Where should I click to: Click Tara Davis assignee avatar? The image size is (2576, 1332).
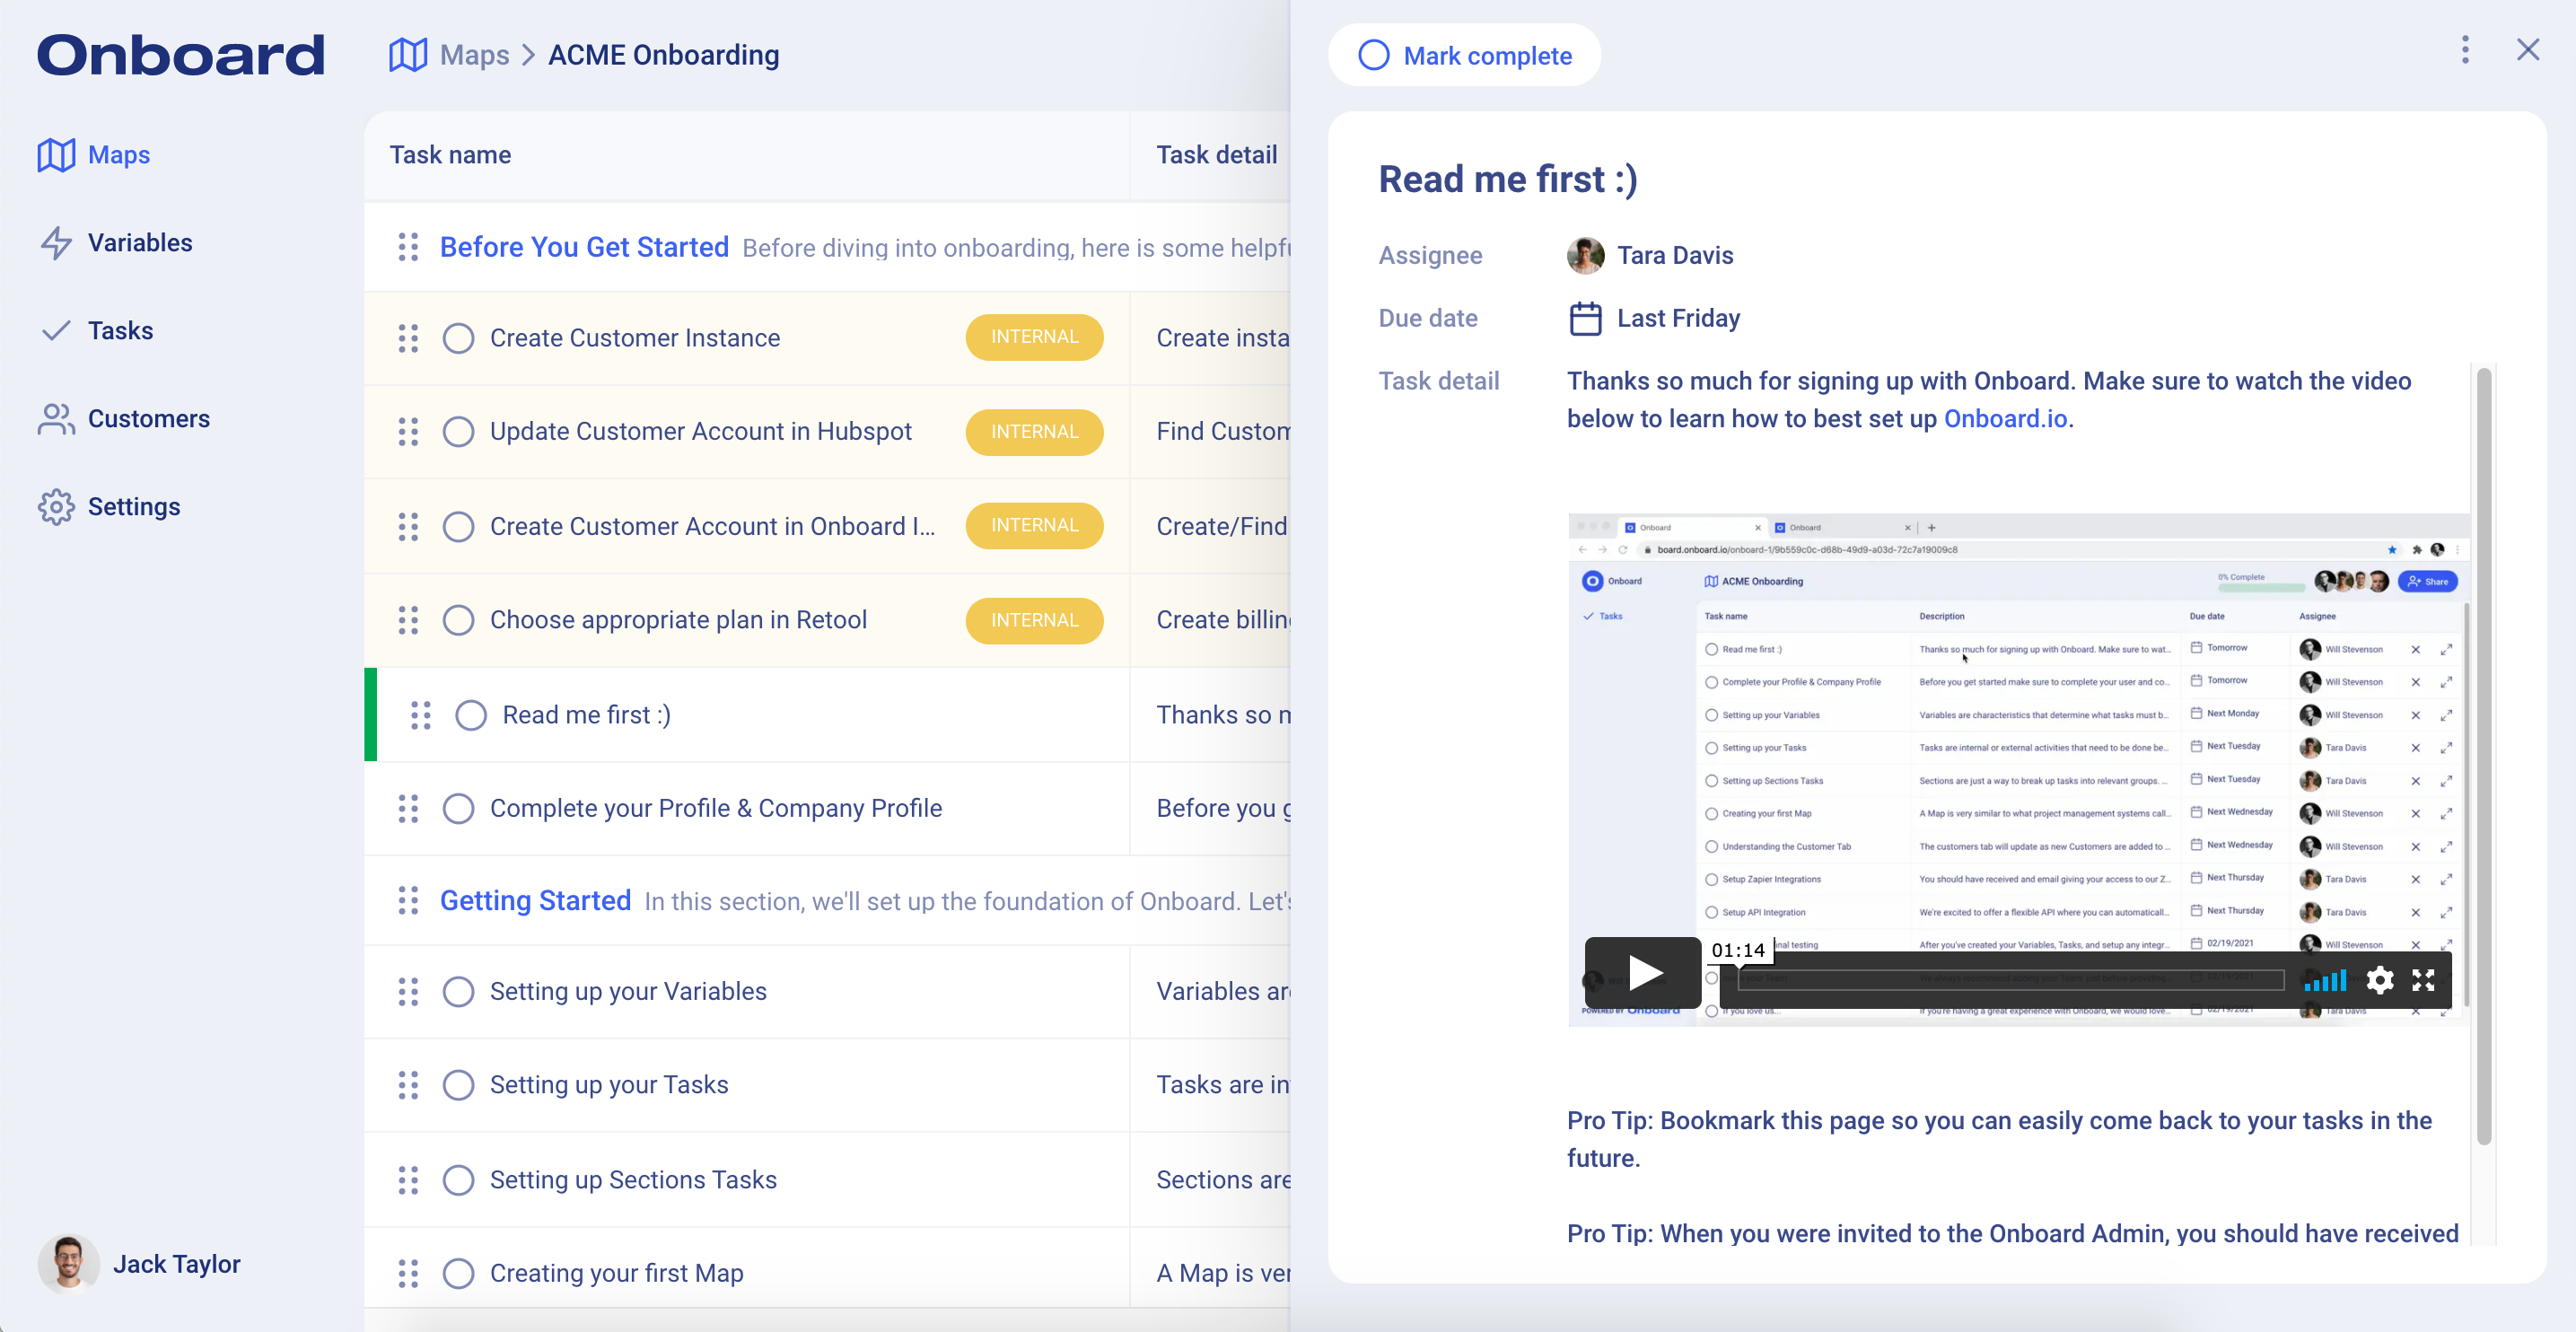click(x=1586, y=255)
